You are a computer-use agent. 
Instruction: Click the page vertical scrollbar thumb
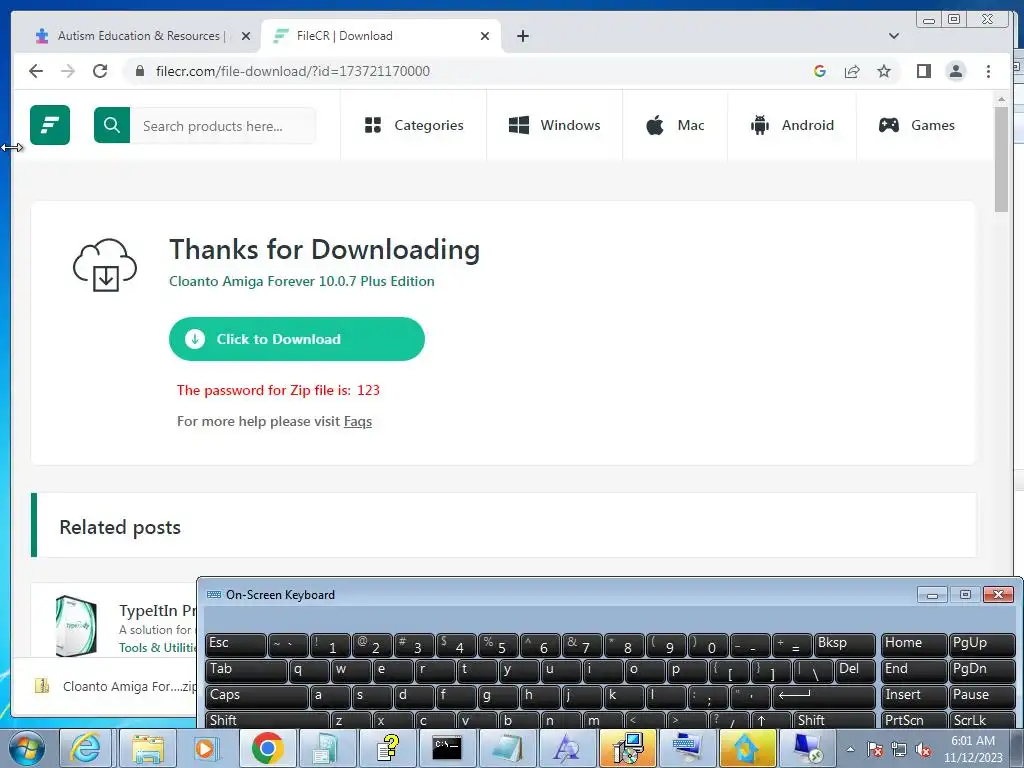1001,159
